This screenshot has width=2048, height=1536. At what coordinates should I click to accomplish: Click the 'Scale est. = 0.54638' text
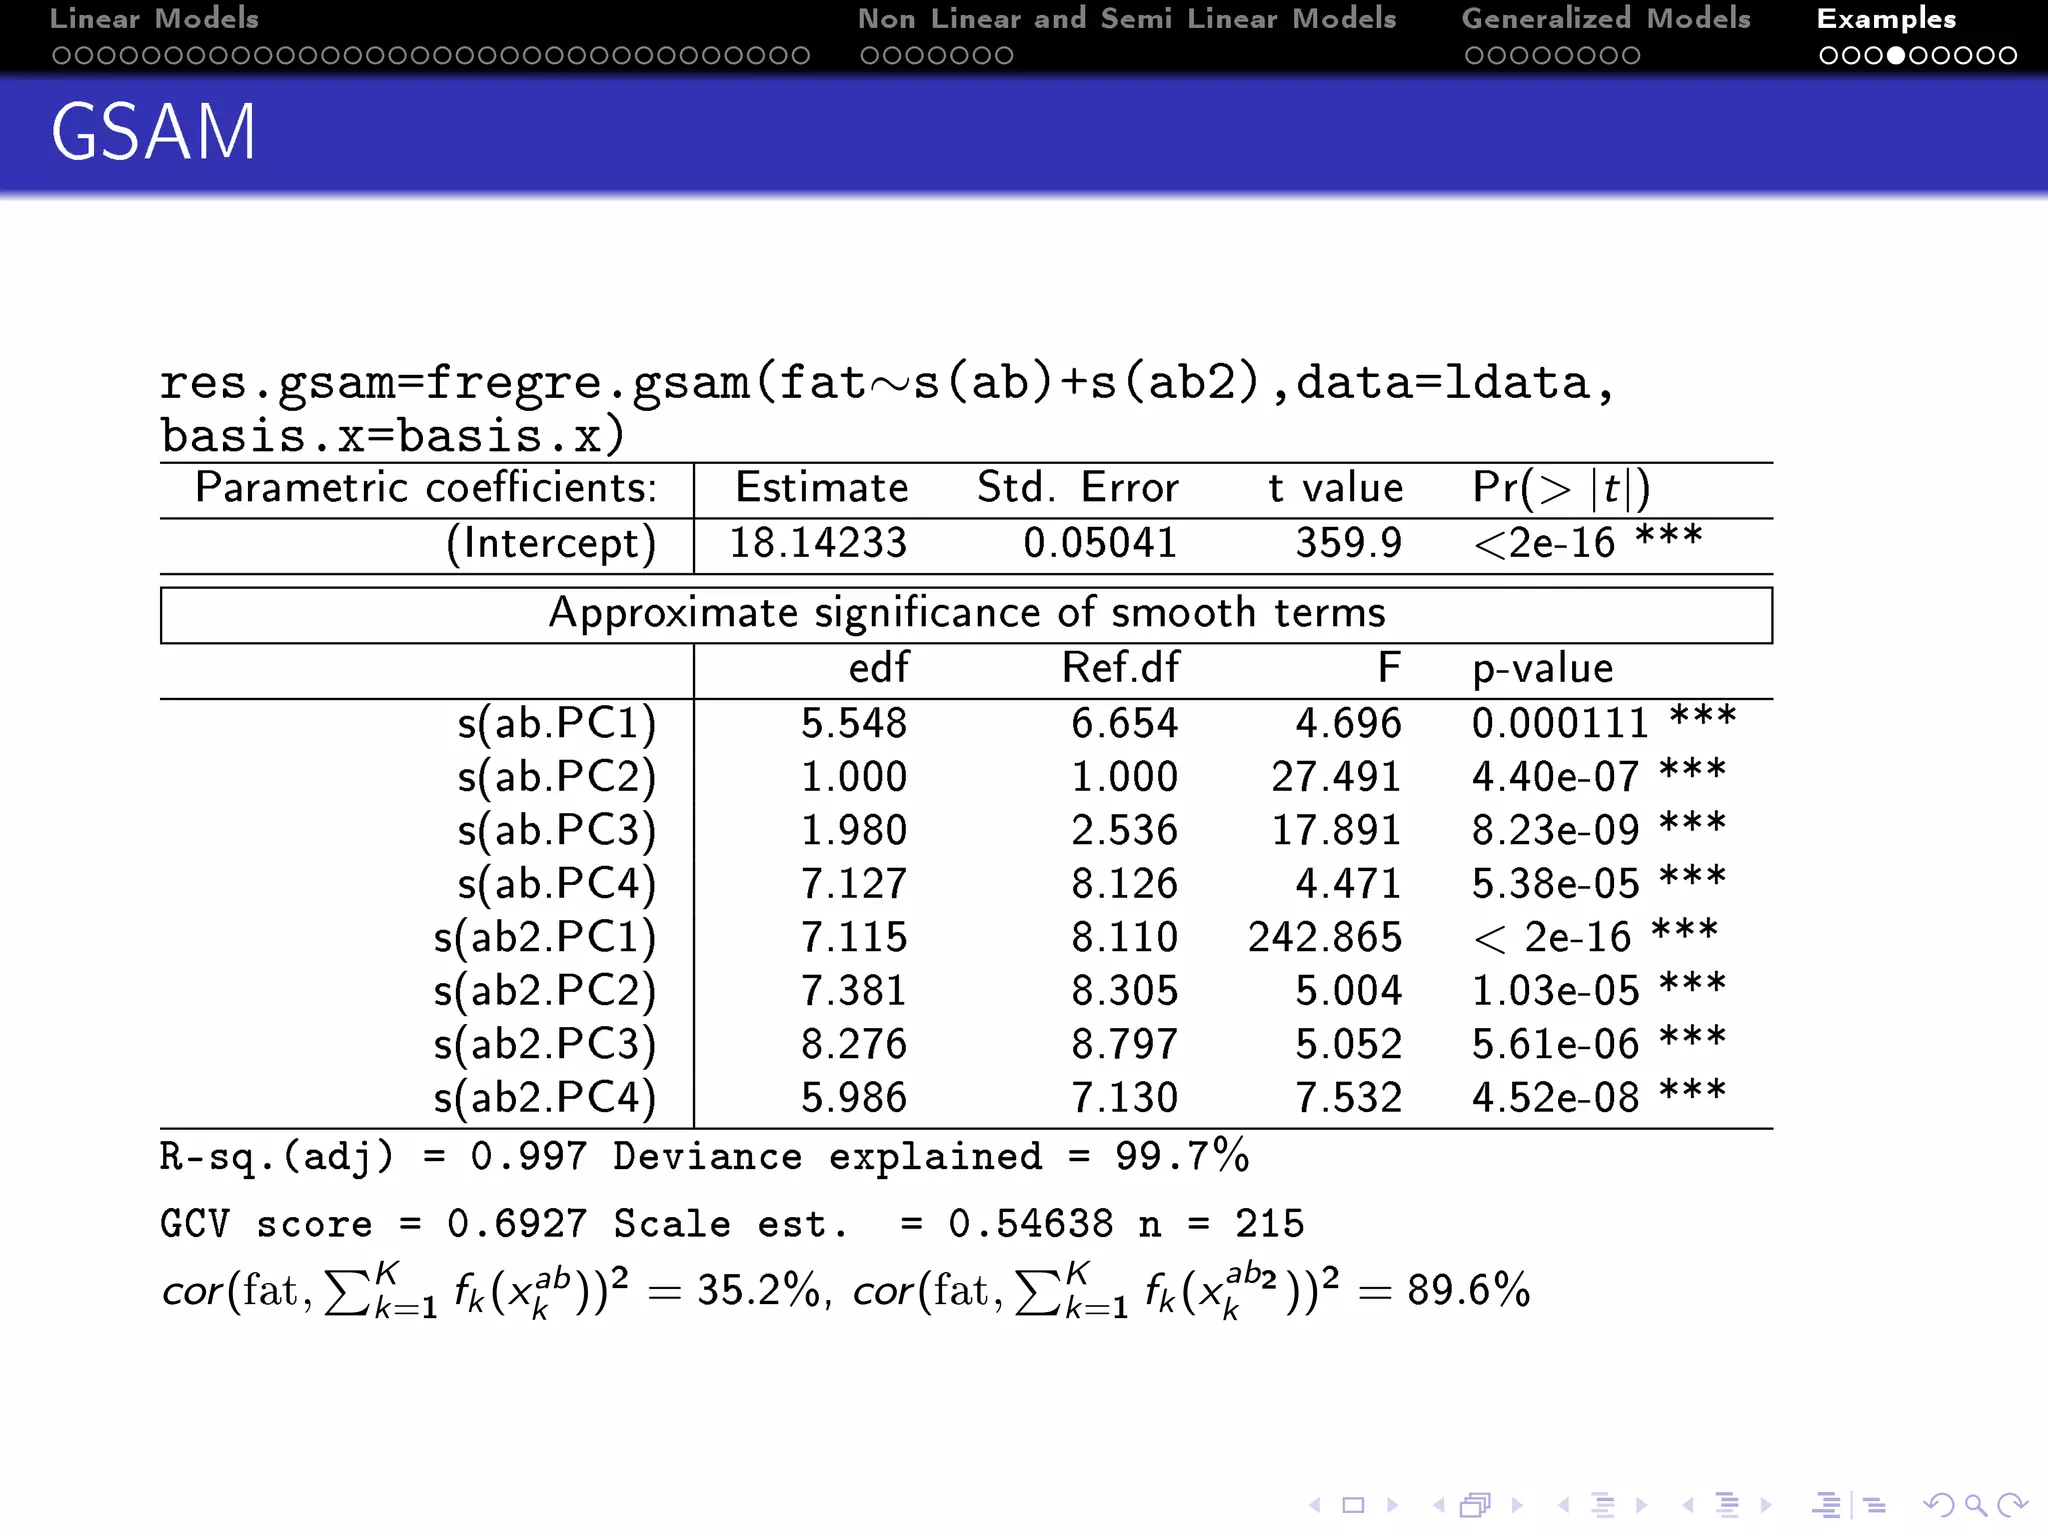[863, 1224]
